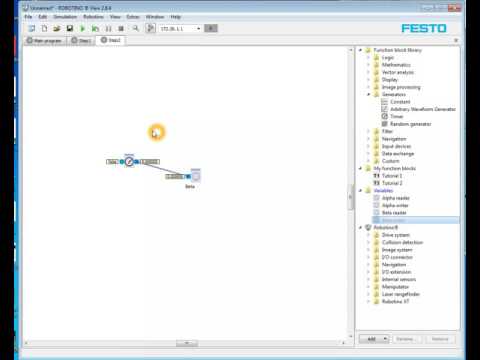480x360 pixels.
Task: Collapse the Generators folder
Action: pyautogui.click(x=369, y=94)
